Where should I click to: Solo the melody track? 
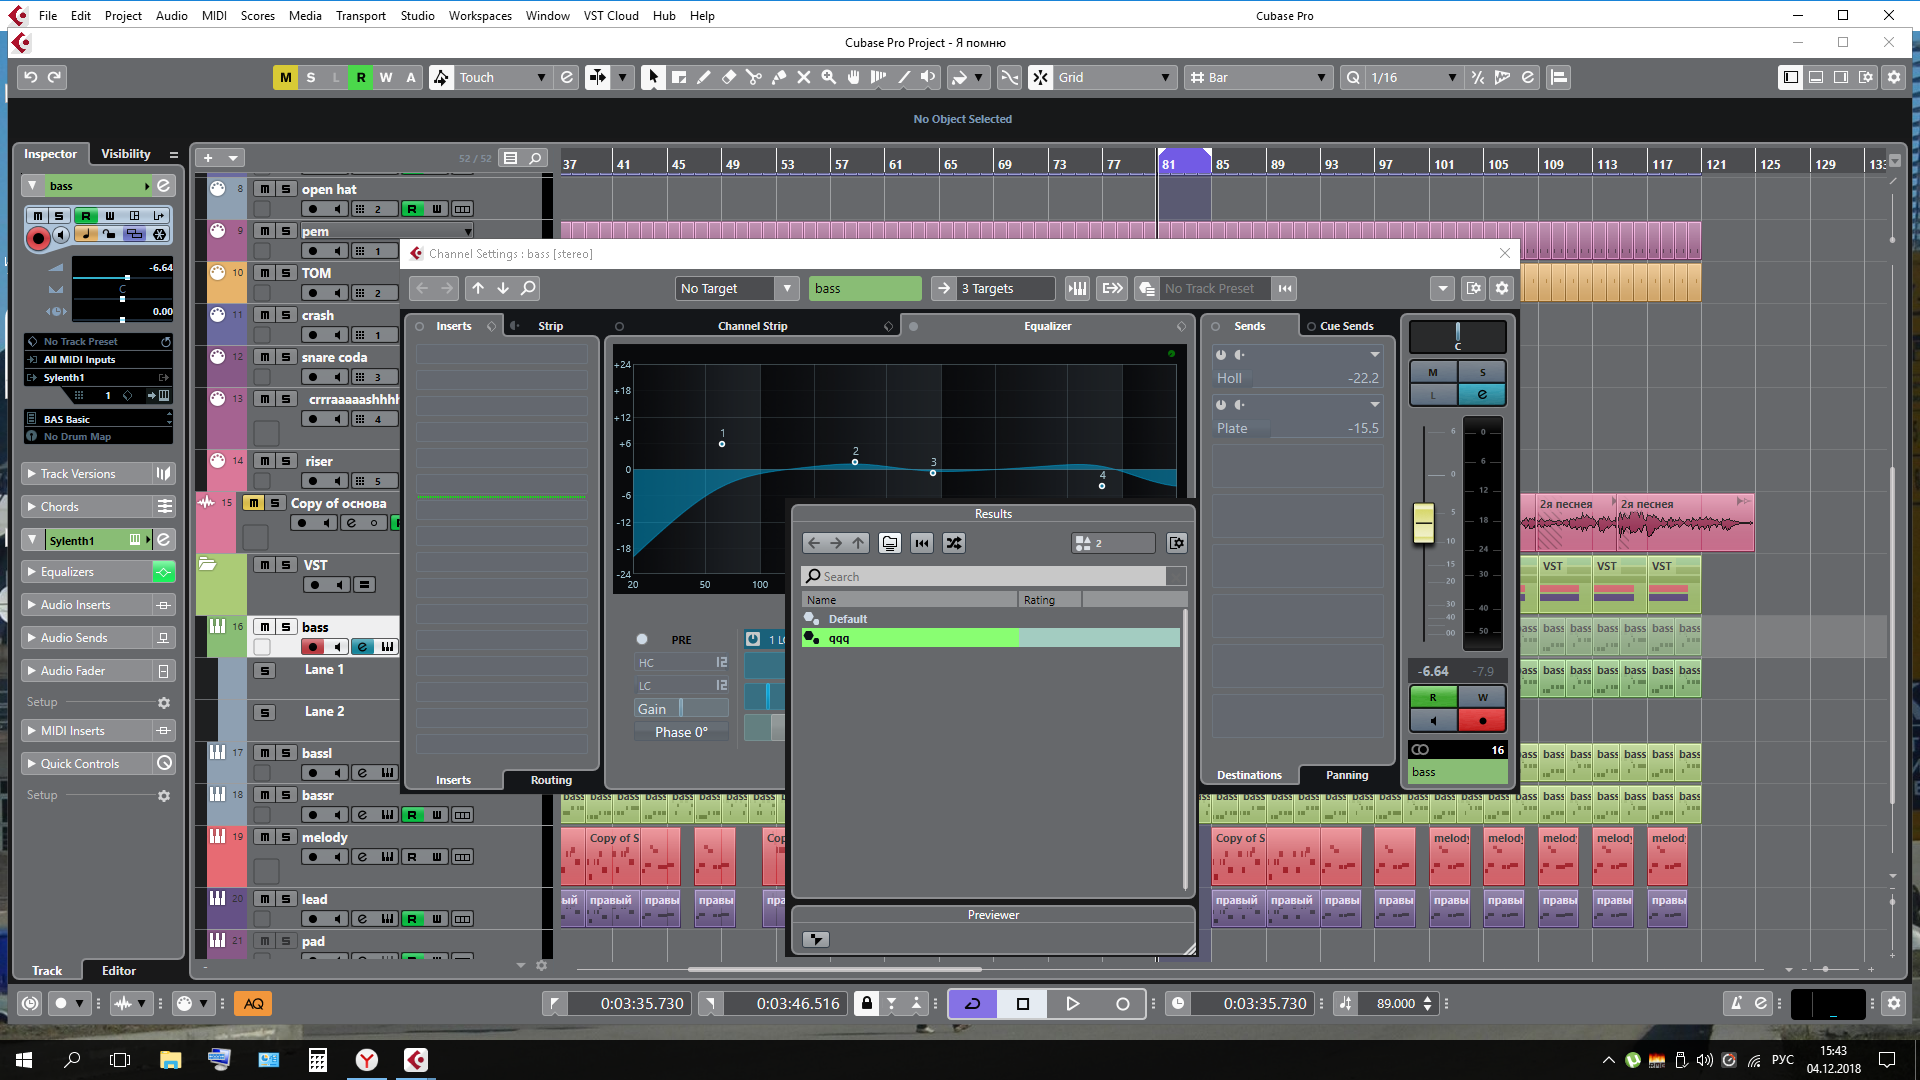pos(286,837)
